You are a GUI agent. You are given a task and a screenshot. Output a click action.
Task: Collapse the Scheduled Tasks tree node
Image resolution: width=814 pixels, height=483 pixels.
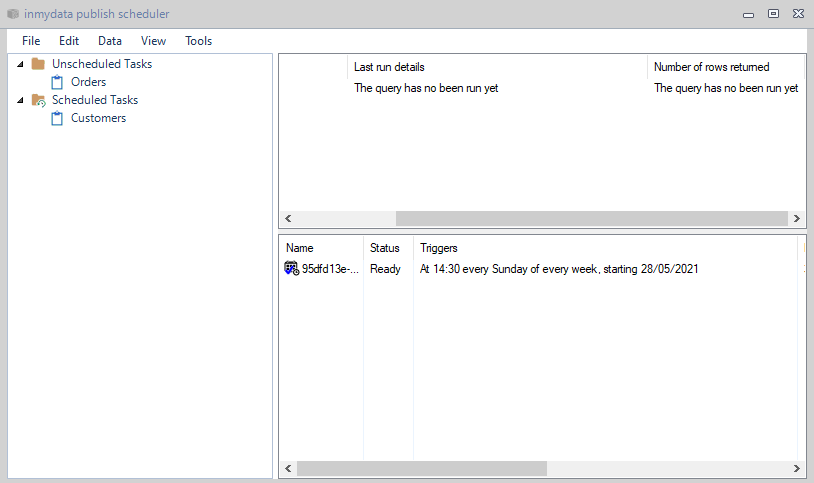click(20, 100)
